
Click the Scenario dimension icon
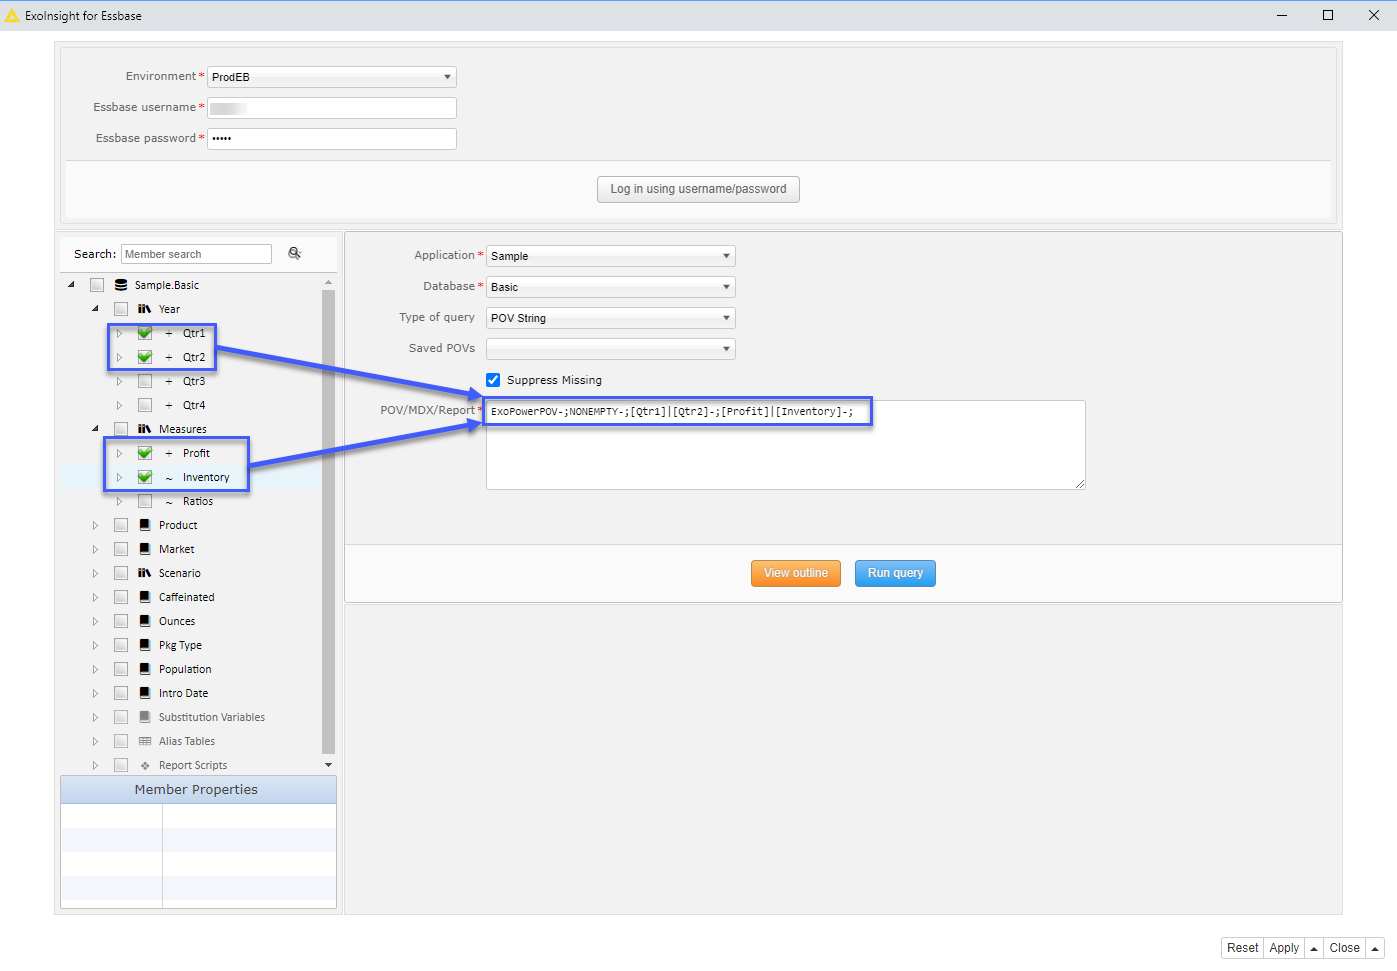tap(145, 573)
